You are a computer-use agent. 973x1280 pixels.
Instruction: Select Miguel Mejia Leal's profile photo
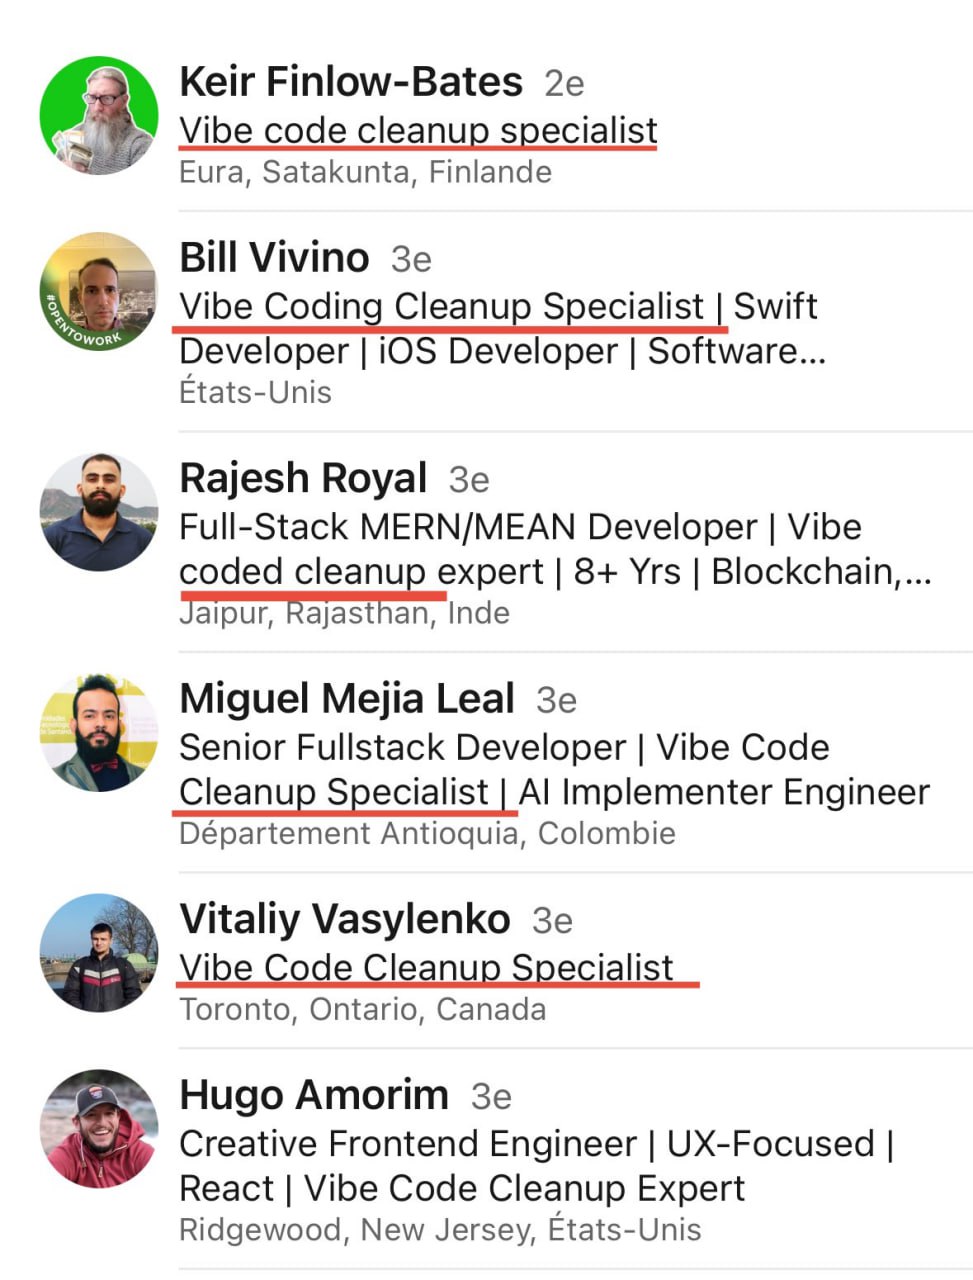pyautogui.click(x=99, y=732)
